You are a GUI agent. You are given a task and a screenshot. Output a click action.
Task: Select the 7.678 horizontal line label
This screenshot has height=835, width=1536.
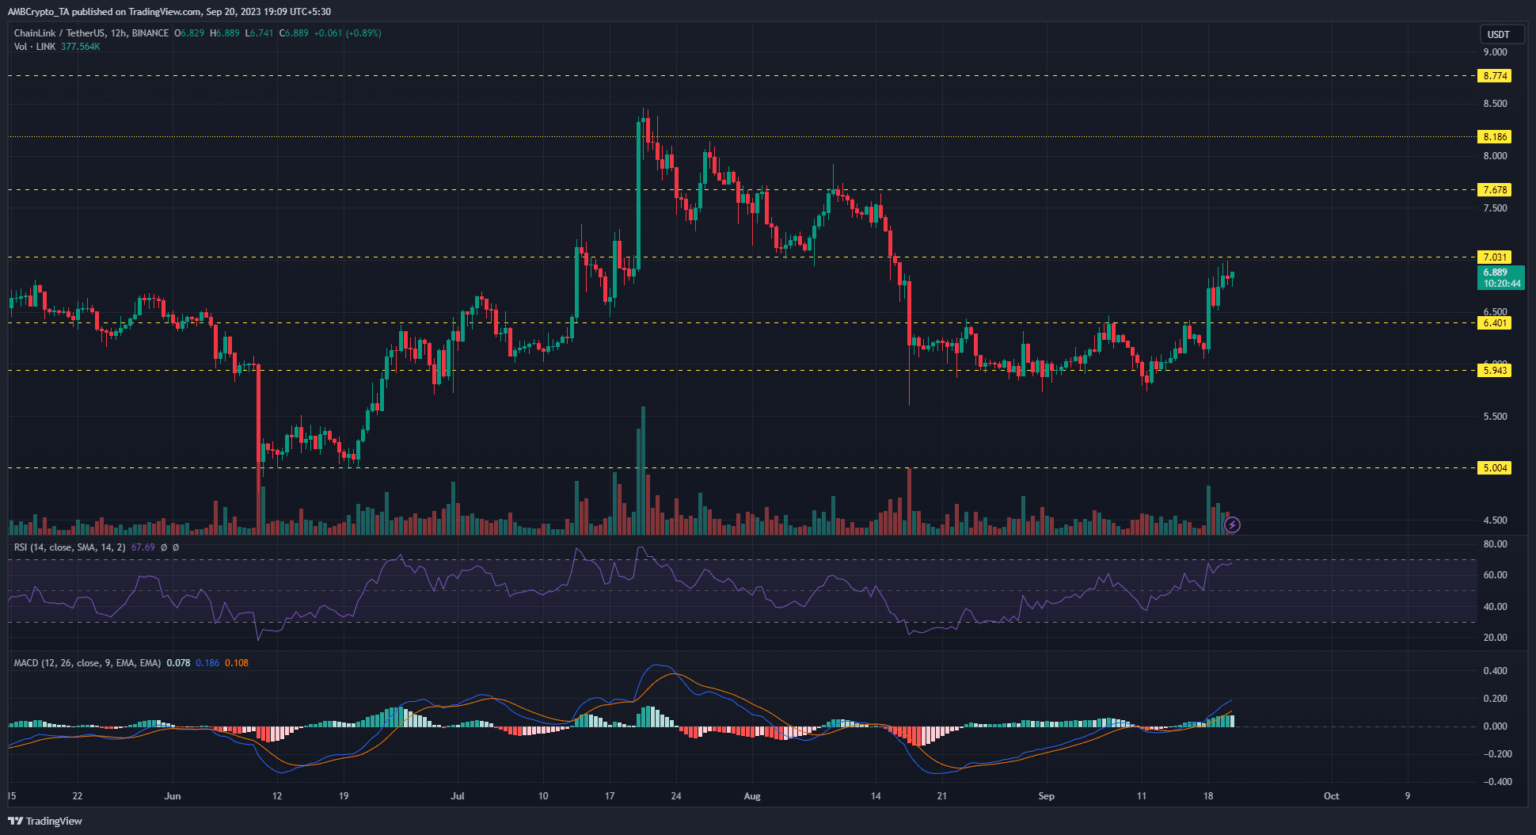click(x=1495, y=190)
